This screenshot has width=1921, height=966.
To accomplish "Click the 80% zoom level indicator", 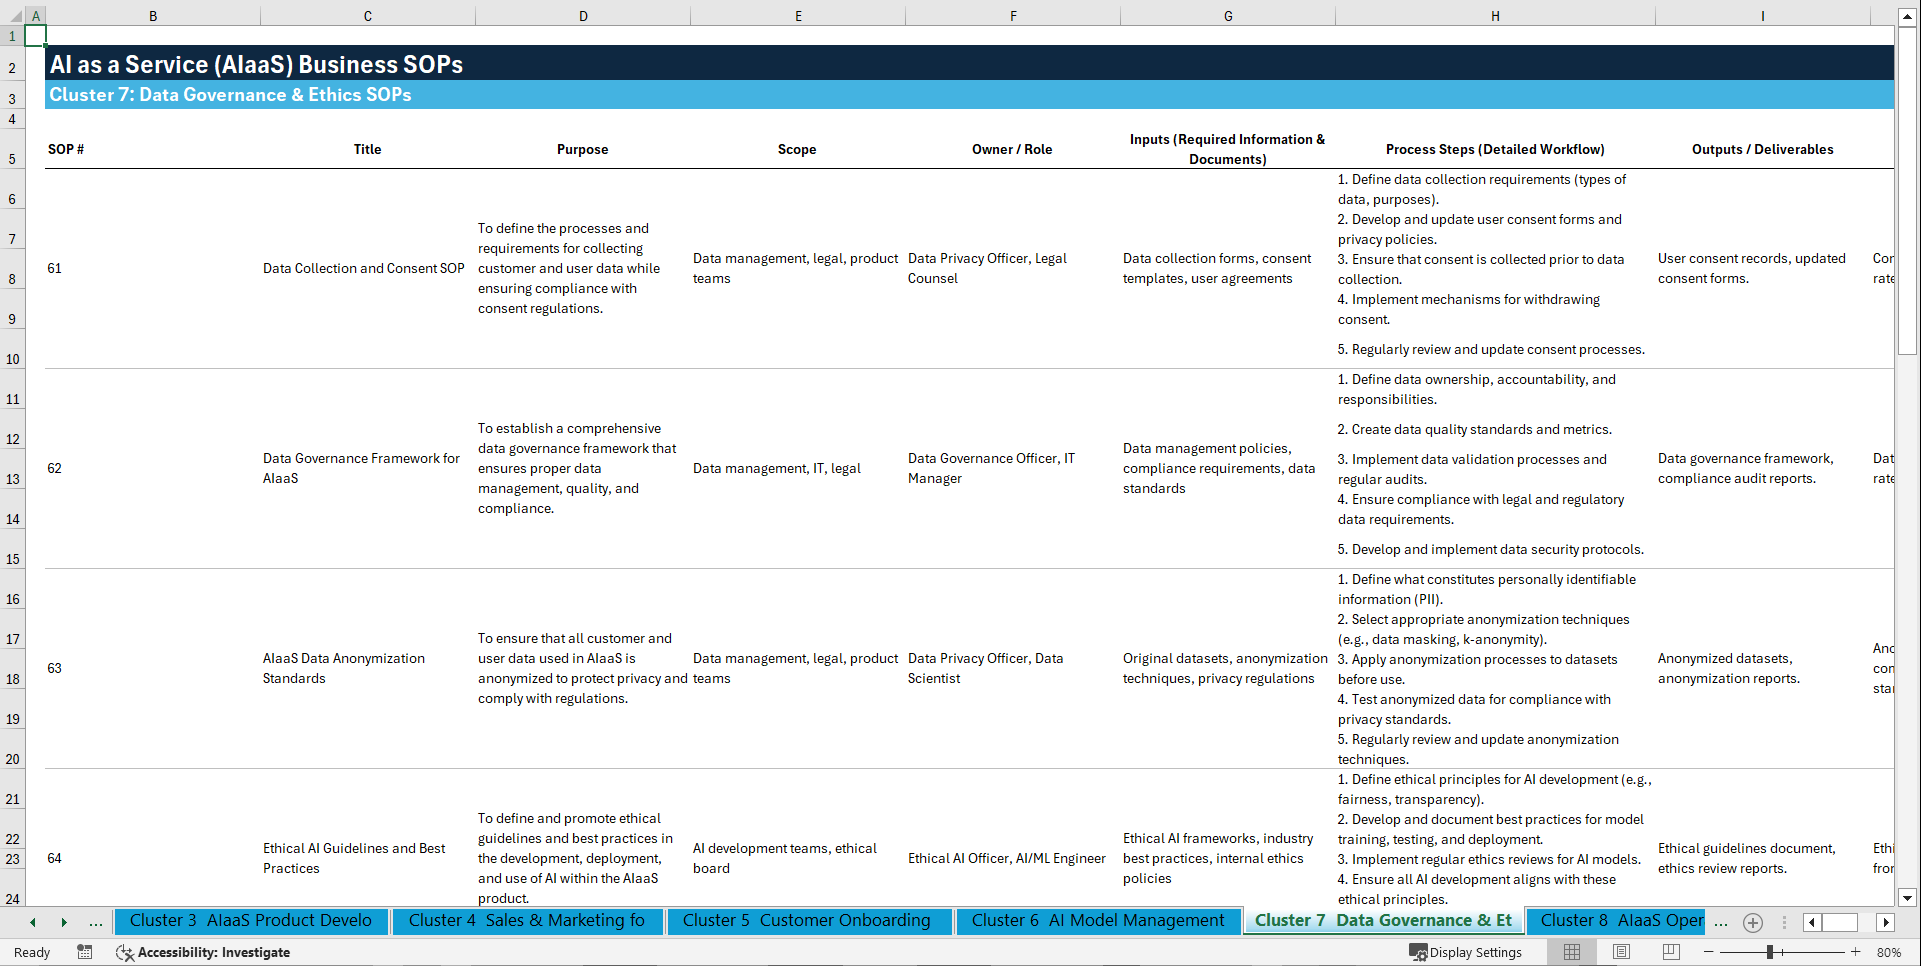I will pos(1889,952).
